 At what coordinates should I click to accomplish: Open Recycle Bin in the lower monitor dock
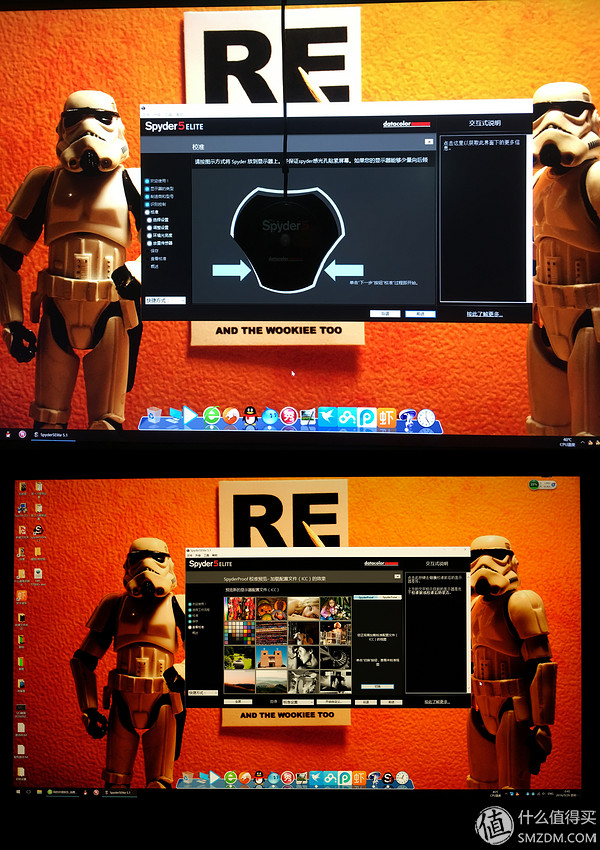[x=188, y=778]
